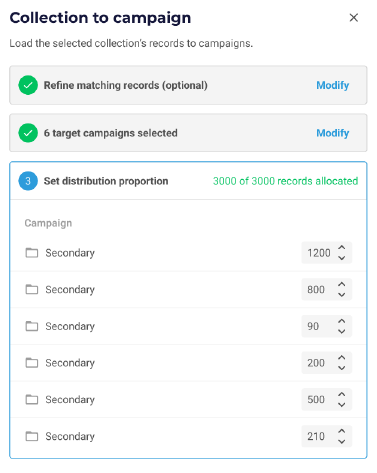Select the Secondary campaign name in 1200 row
Image resolution: width=377 pixels, height=473 pixels.
[70, 253]
